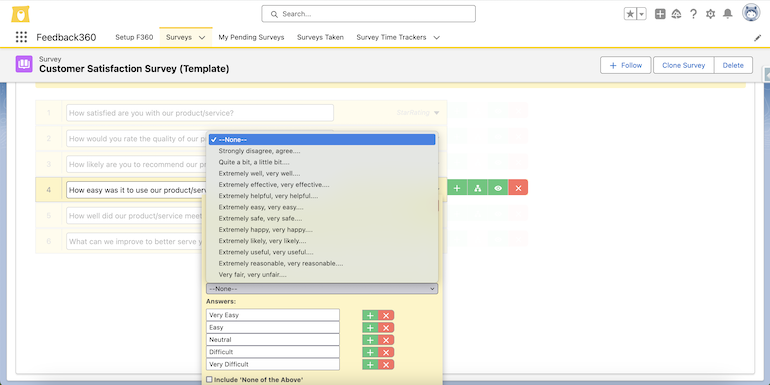Open the Salesforce Help question mark

[x=693, y=14]
